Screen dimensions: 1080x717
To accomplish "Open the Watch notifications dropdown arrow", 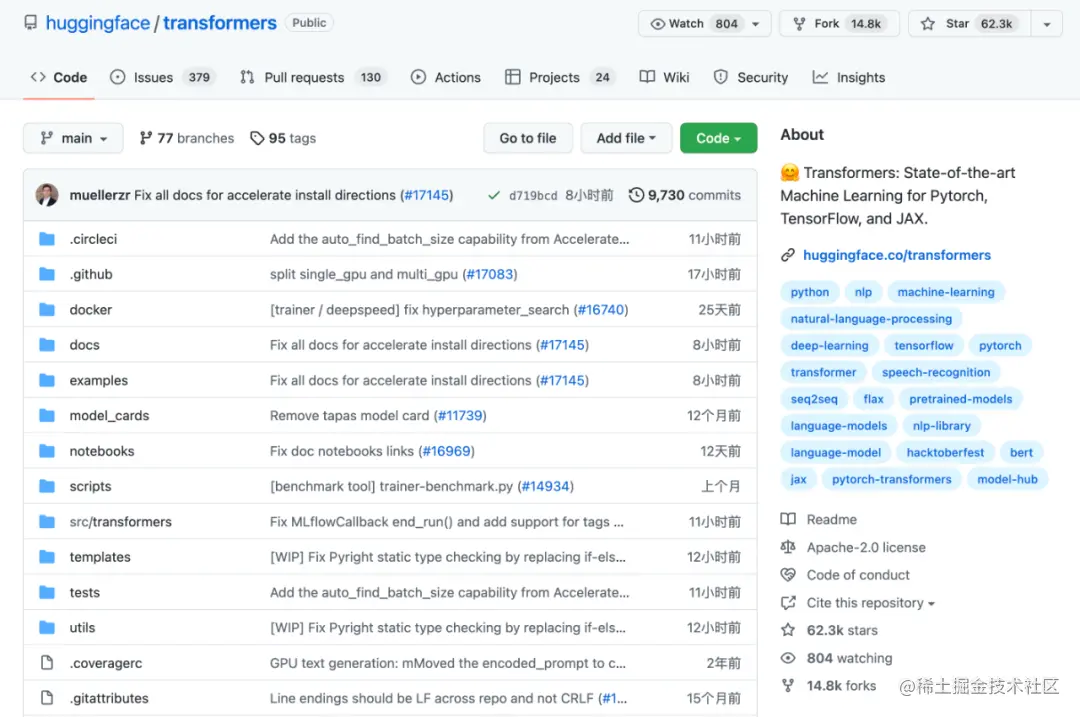I will tap(756, 24).
